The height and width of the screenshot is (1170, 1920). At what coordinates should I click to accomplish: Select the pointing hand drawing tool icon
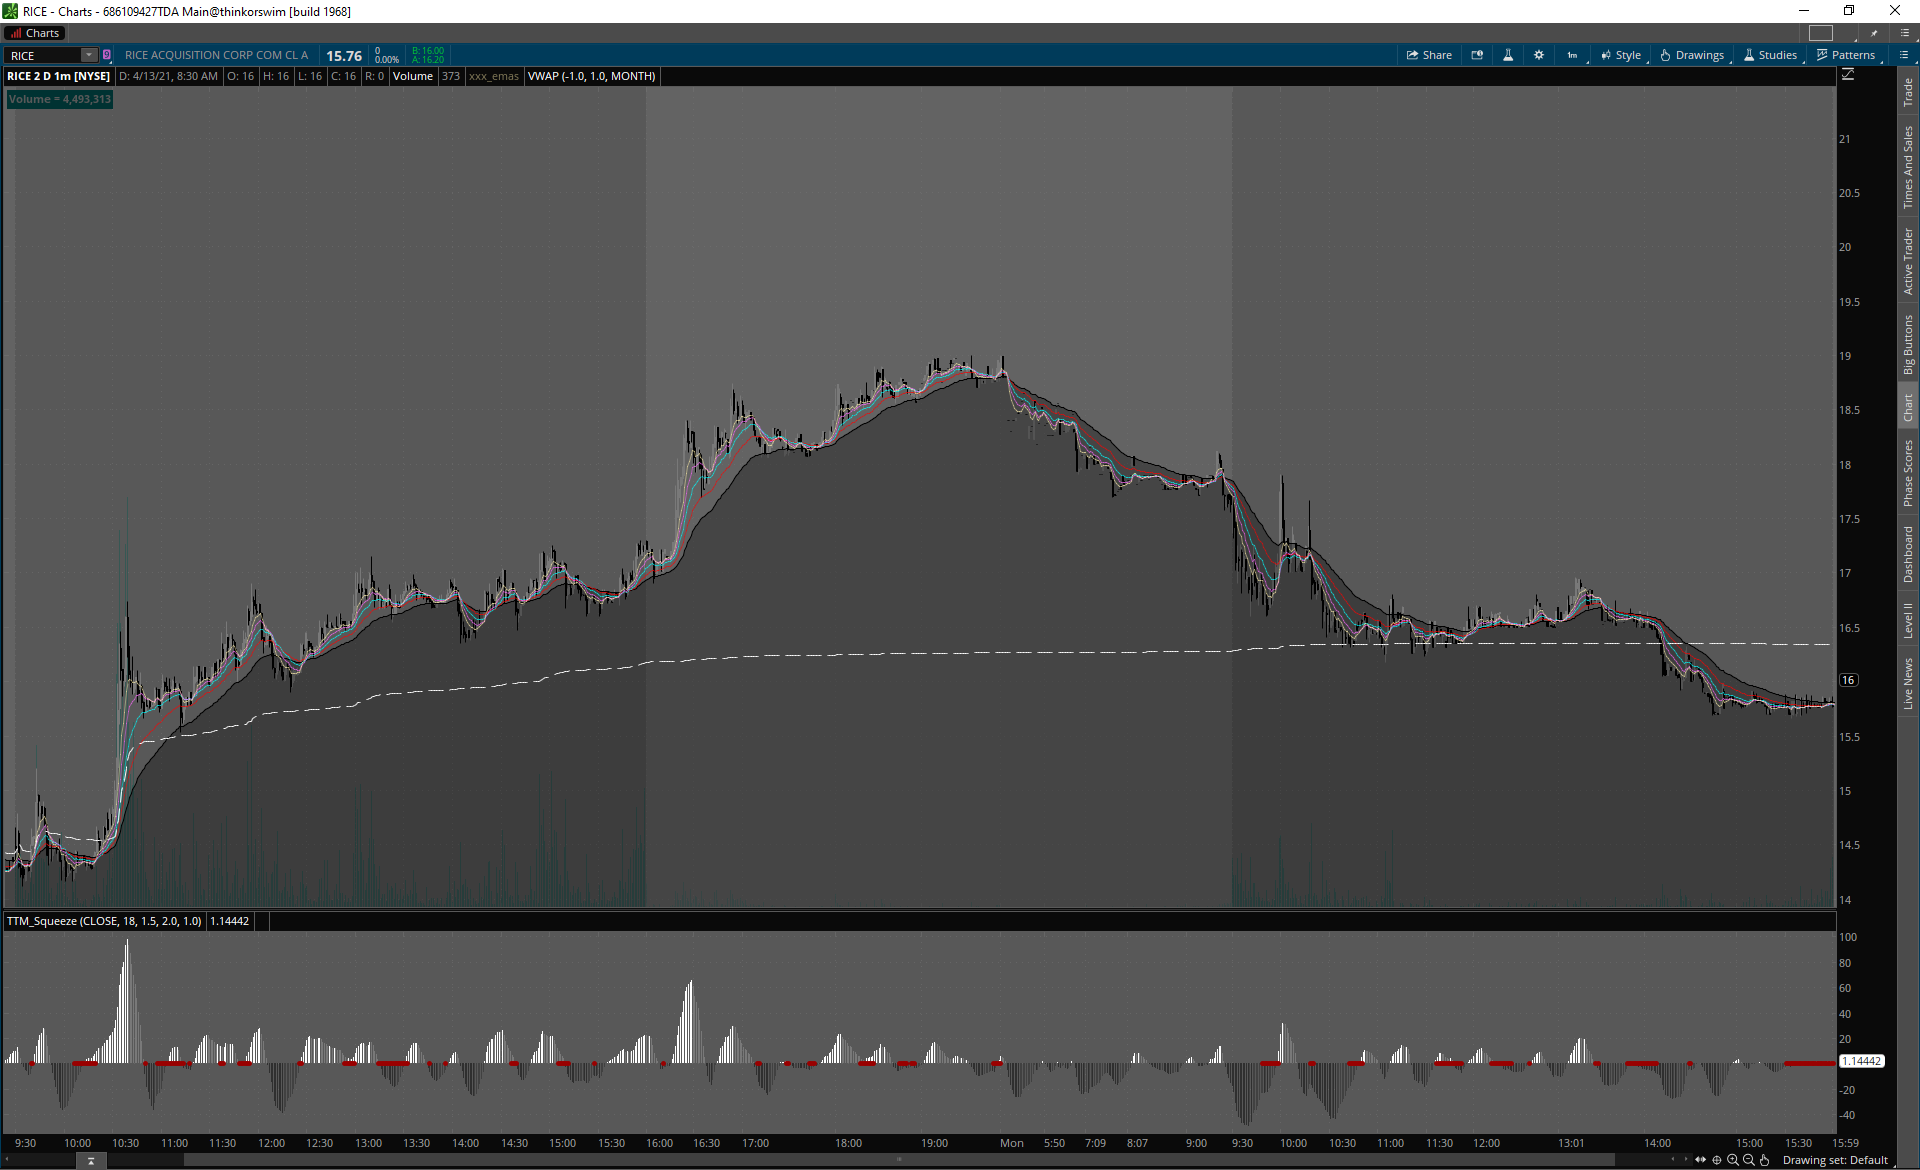point(1765,1160)
